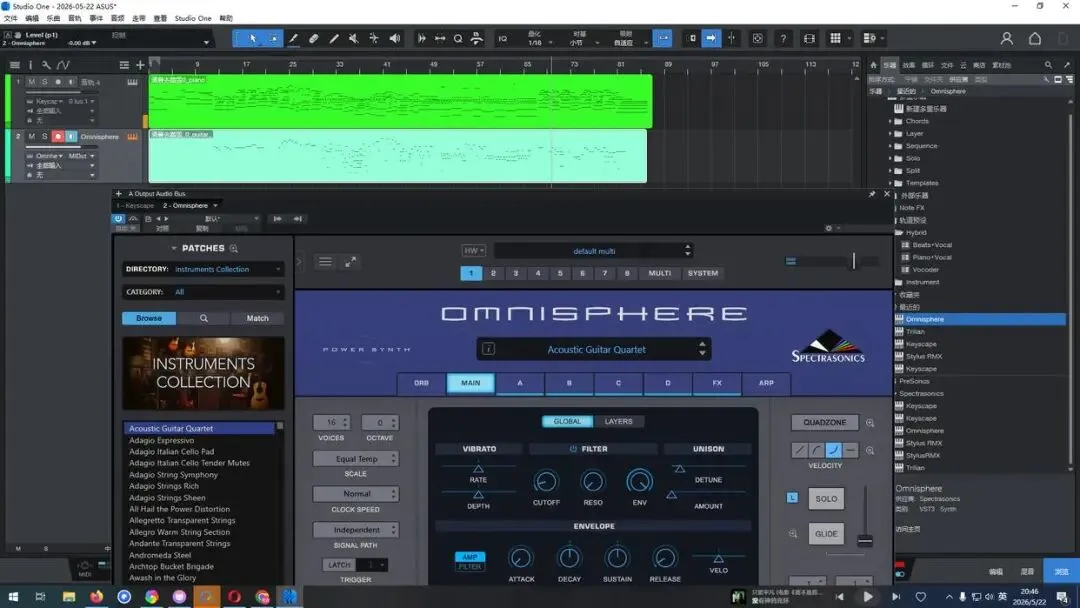Open the CATEGORY All dropdown

203,292
